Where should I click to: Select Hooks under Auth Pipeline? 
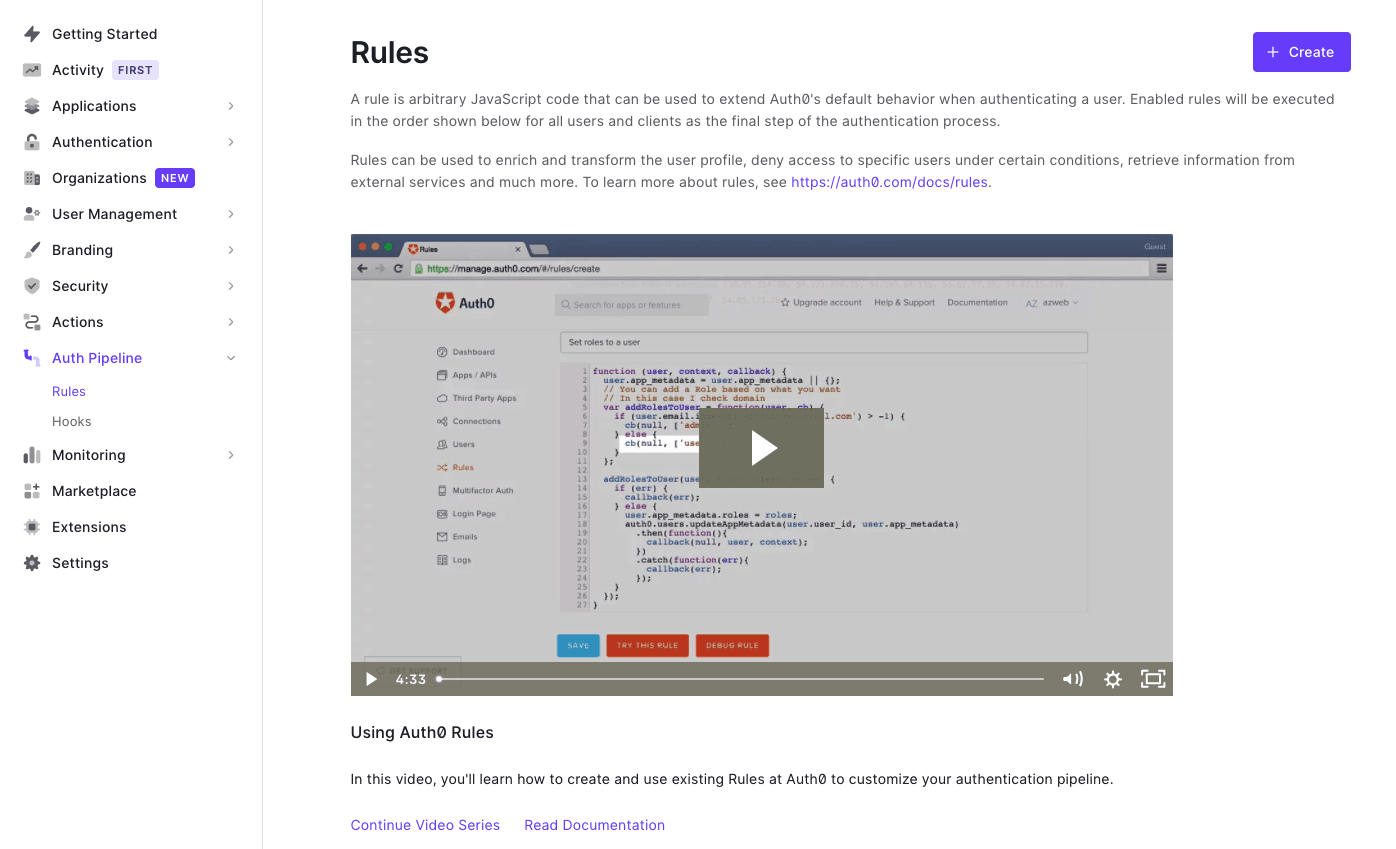72,421
